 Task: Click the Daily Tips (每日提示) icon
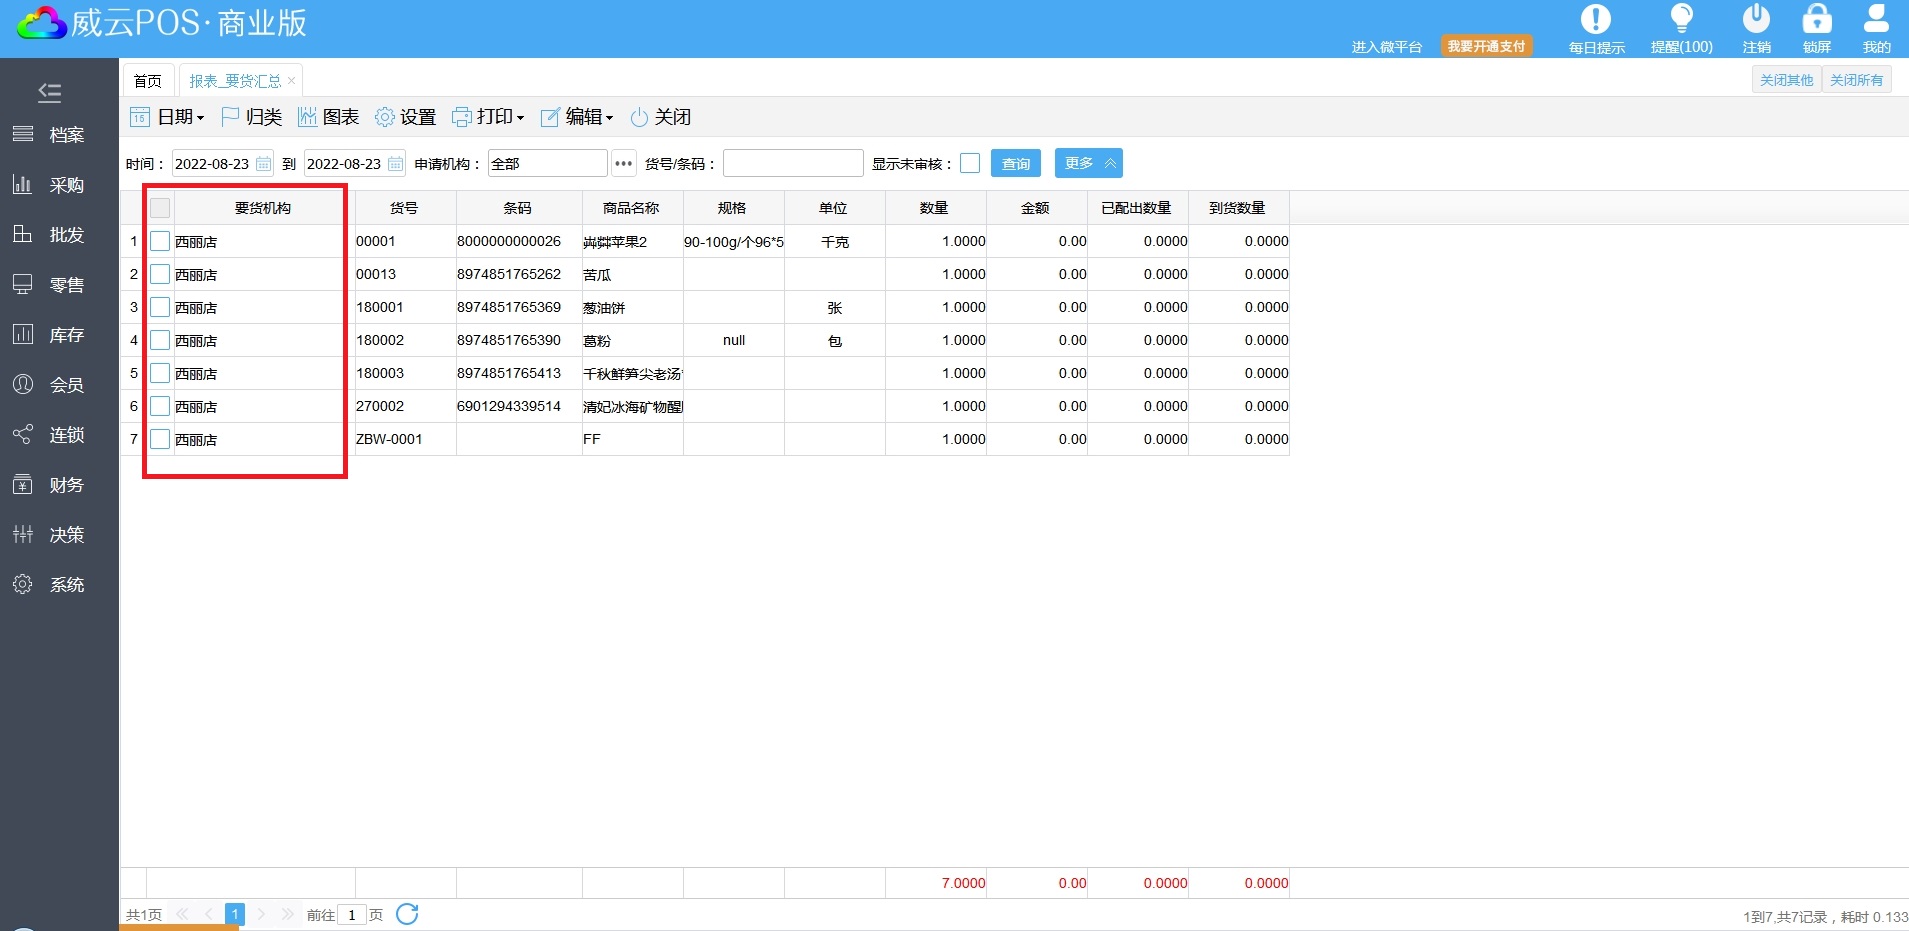pyautogui.click(x=1595, y=20)
